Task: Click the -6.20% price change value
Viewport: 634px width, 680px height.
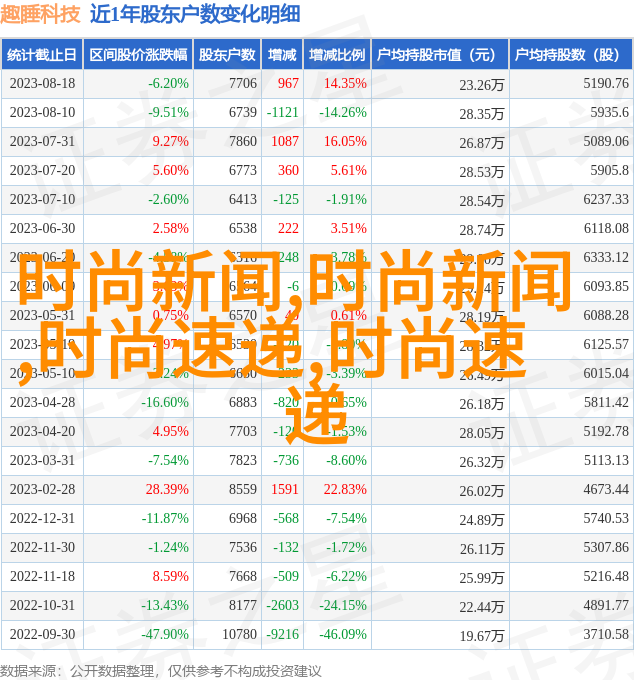Action: (x=168, y=83)
